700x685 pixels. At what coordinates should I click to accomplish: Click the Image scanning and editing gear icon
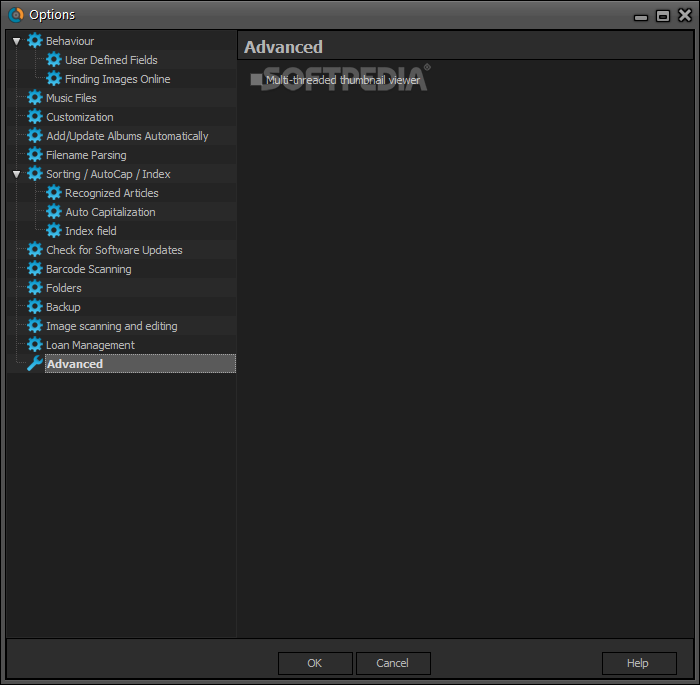pyautogui.click(x=35, y=326)
